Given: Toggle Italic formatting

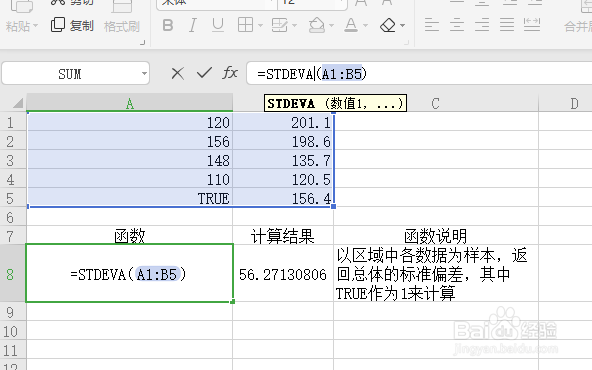Looking at the screenshot, I should pos(193,25).
